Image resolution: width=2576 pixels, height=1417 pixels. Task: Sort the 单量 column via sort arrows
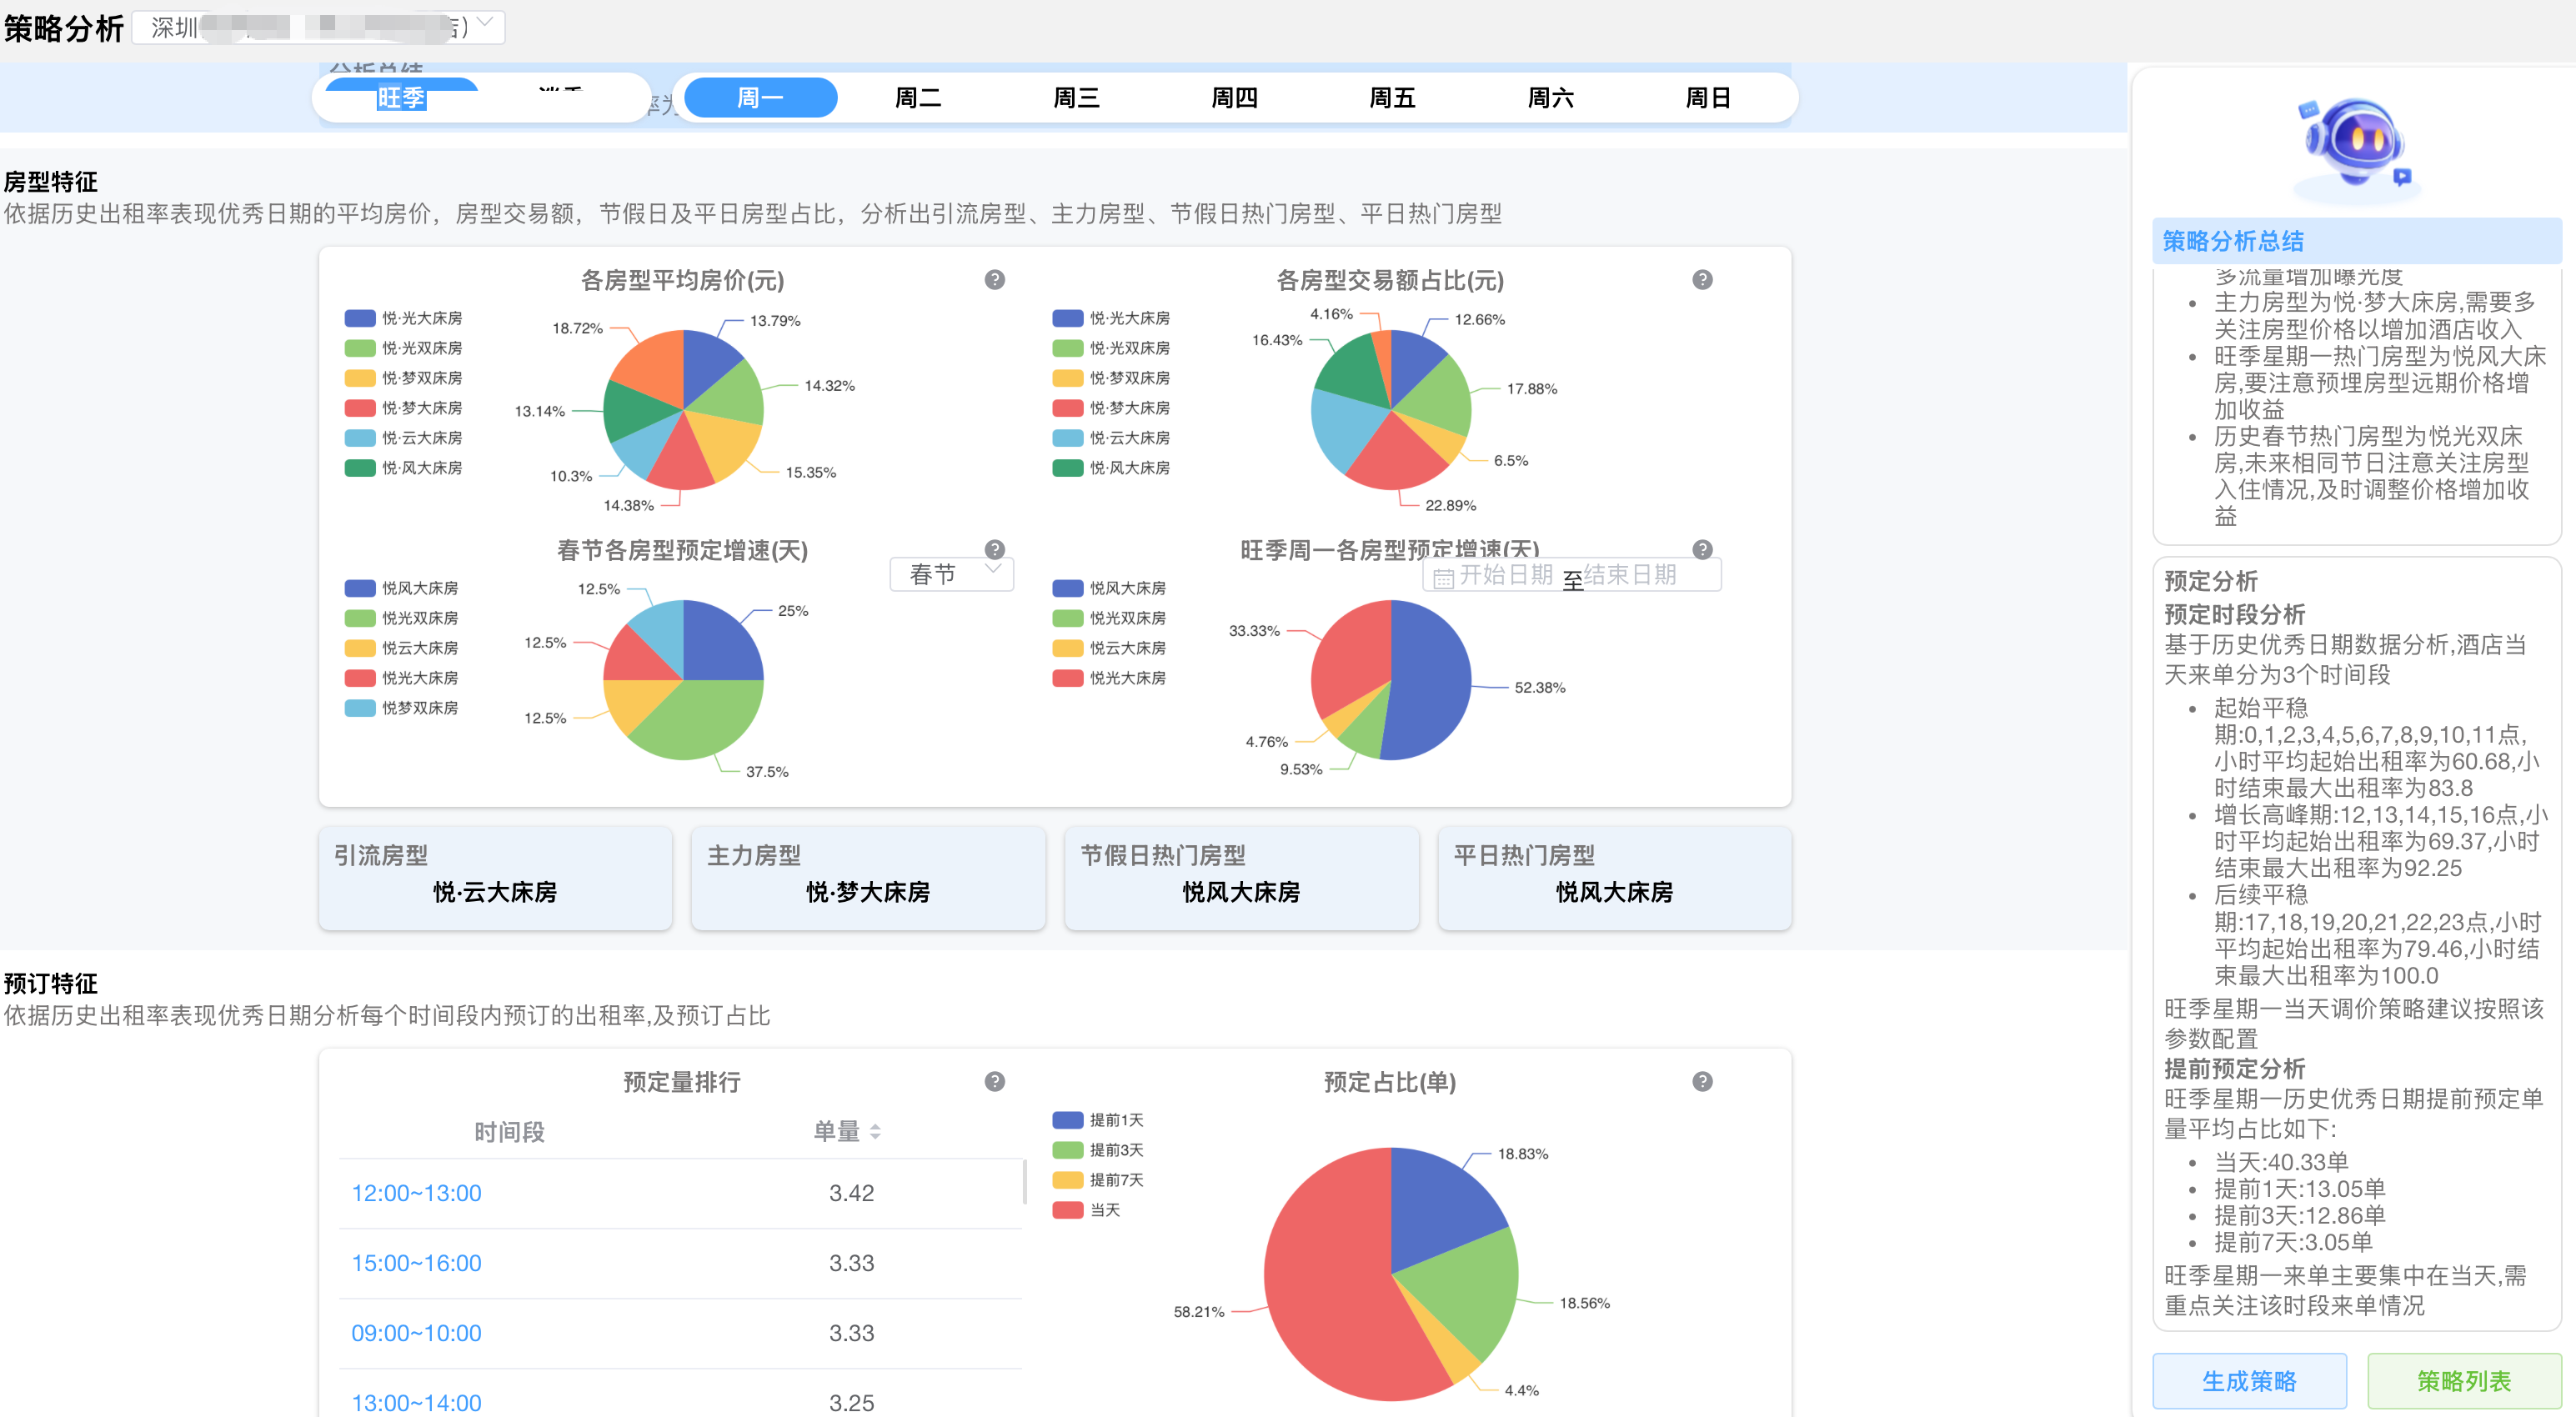pos(875,1131)
